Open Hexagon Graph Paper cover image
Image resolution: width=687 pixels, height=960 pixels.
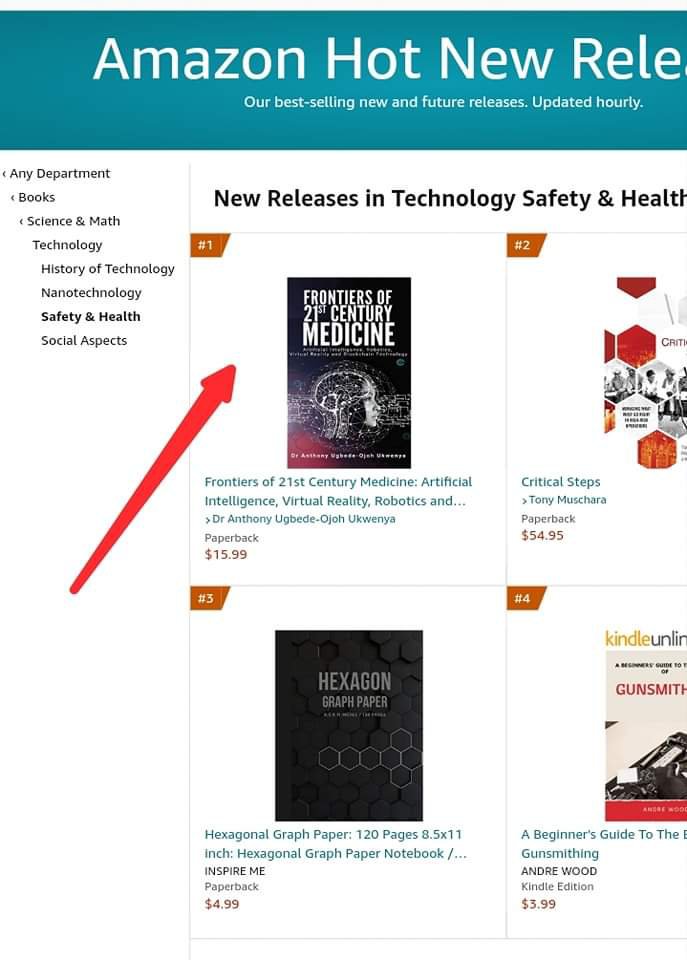(x=349, y=726)
